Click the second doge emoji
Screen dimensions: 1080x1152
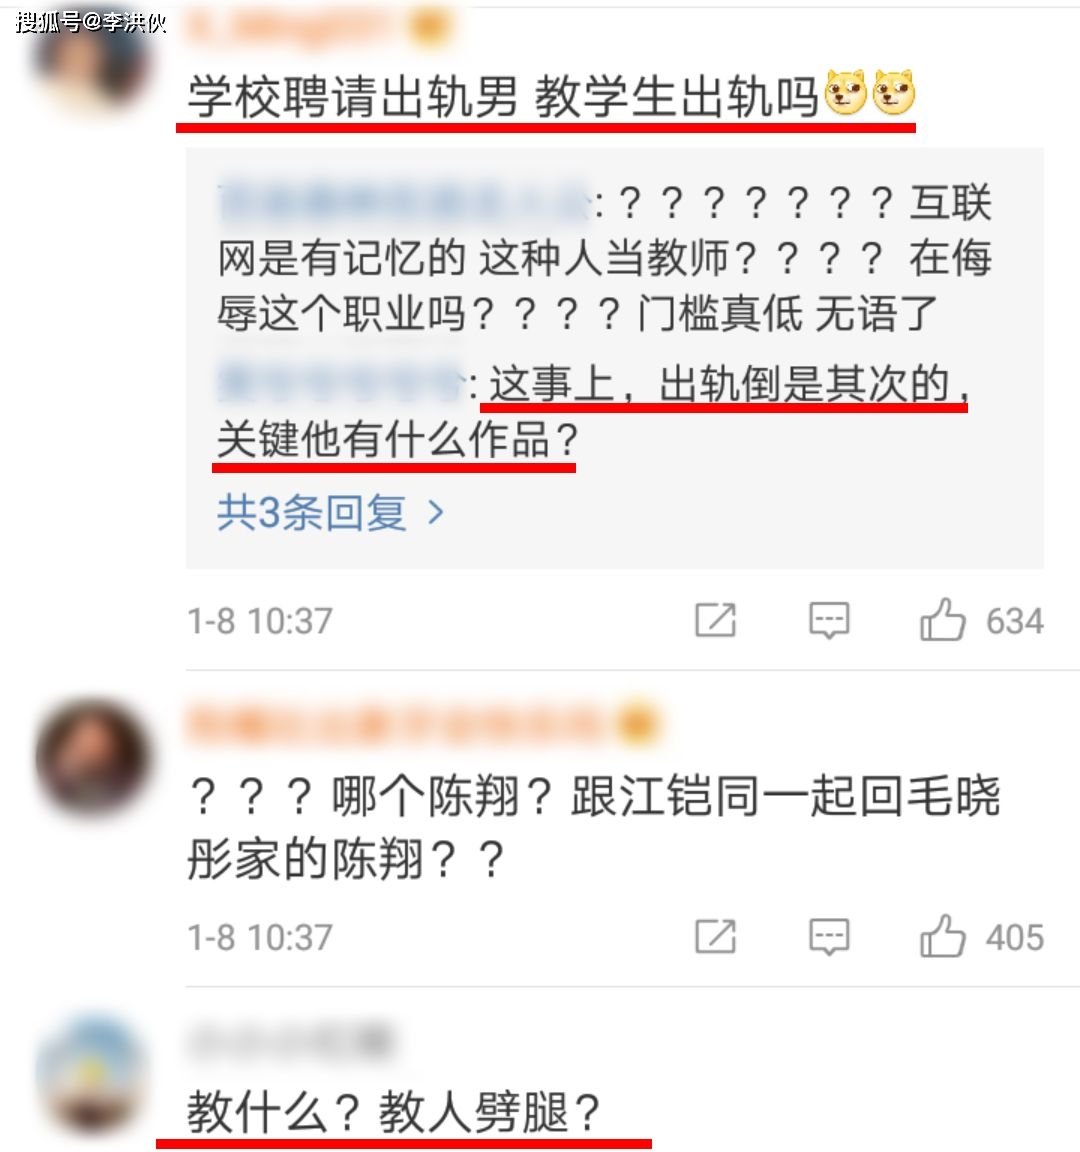pyautogui.click(x=893, y=93)
